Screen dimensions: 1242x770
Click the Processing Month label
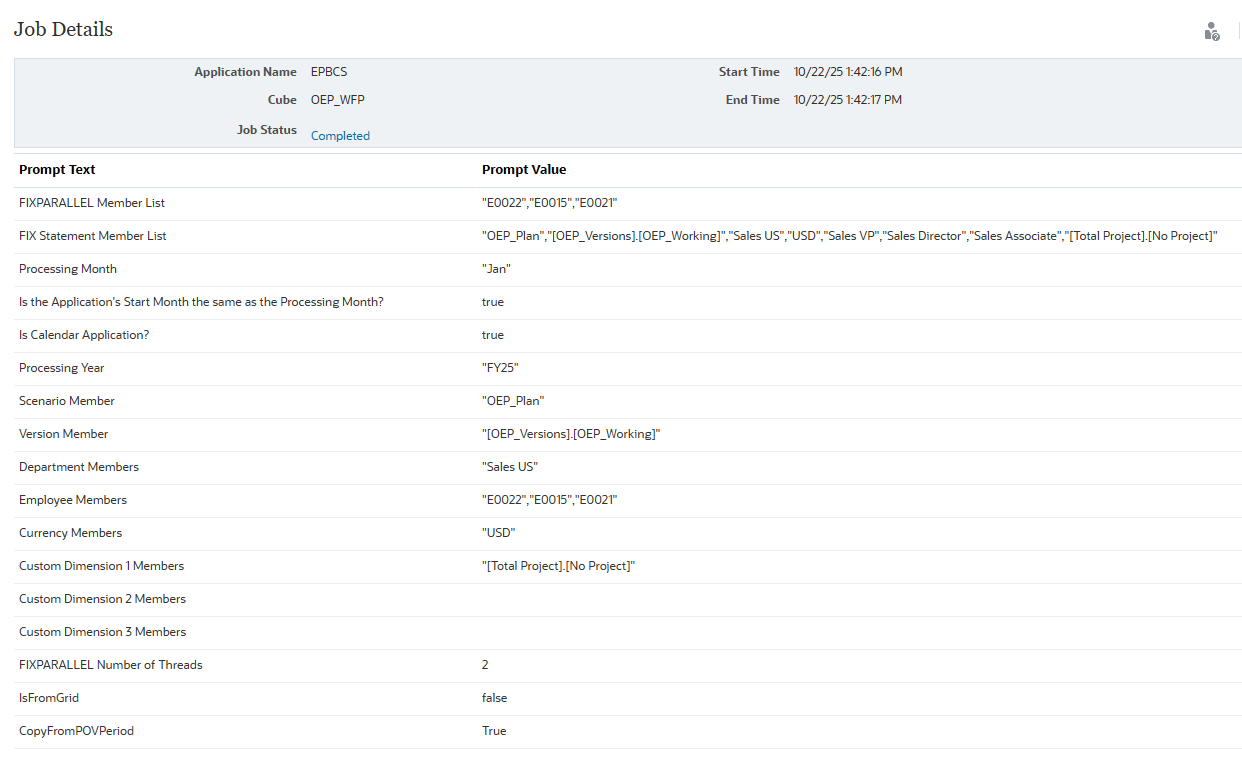pyautogui.click(x=68, y=269)
